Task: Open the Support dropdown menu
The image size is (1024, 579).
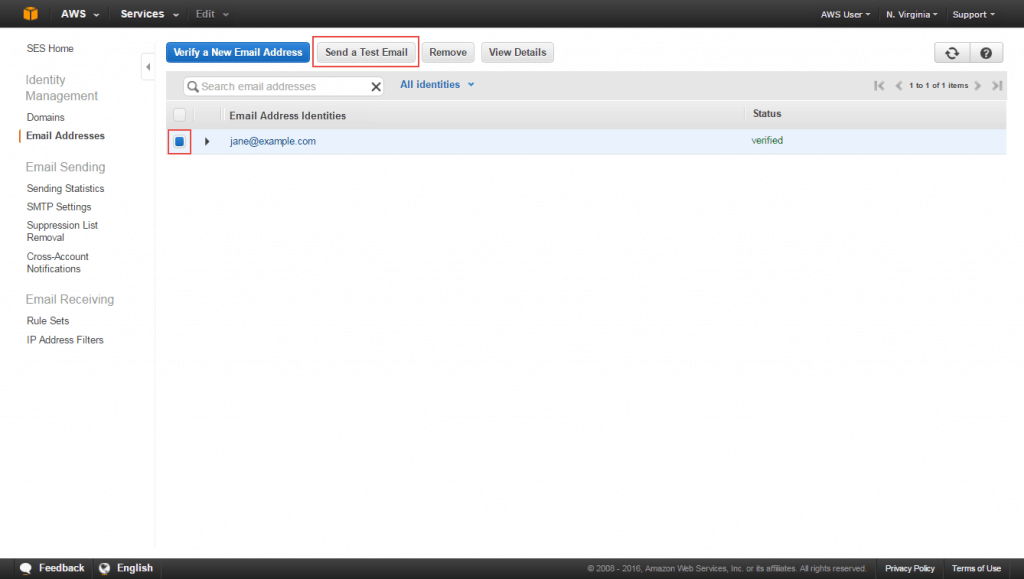Action: coord(971,13)
